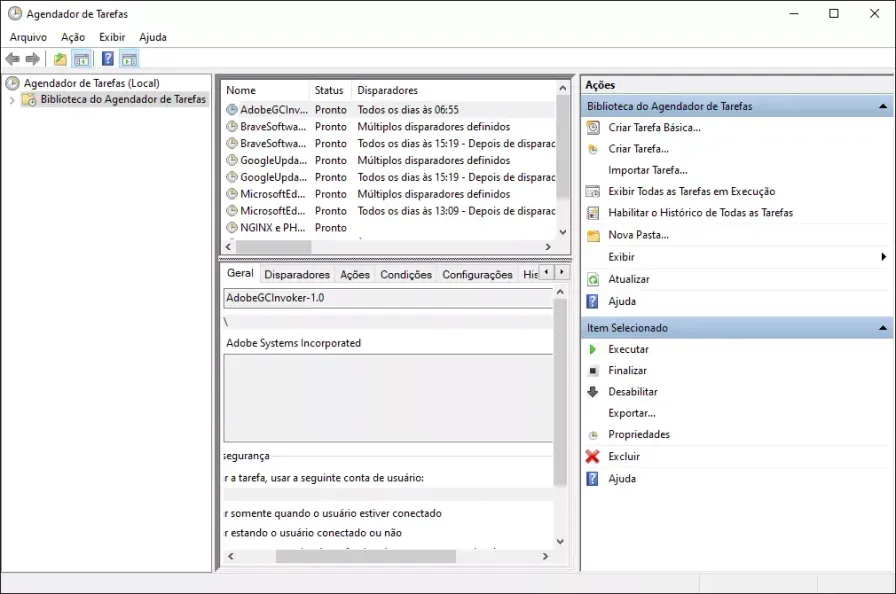Click the forward arrow toolbar icon
The image size is (896, 594).
33,59
